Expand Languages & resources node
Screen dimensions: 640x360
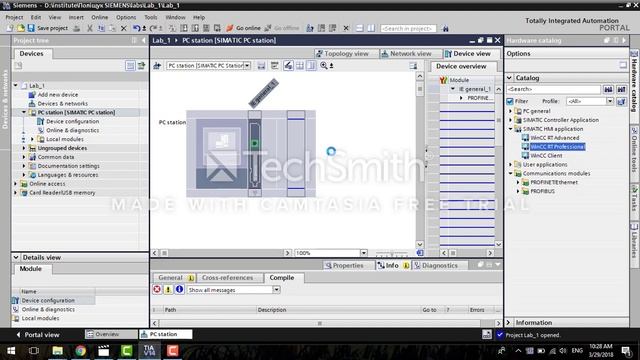(24, 175)
